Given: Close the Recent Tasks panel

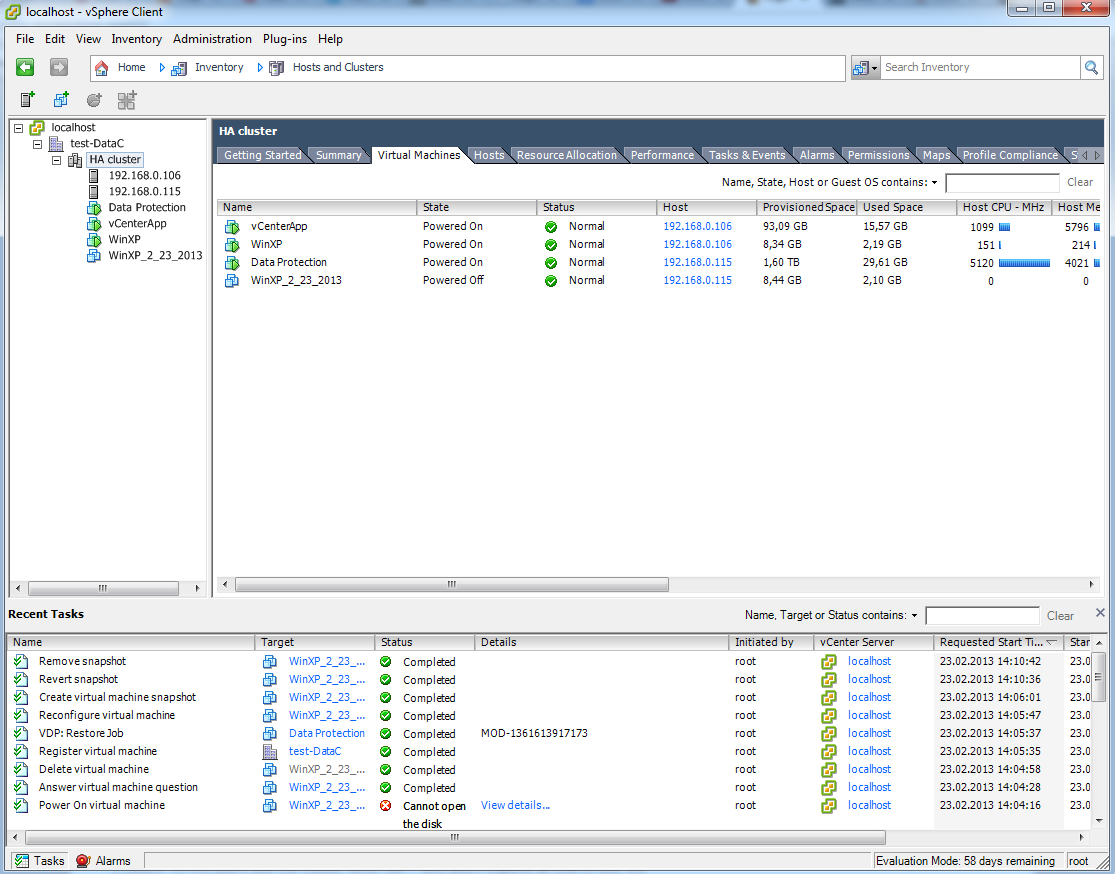Looking at the screenshot, I should click(1100, 613).
